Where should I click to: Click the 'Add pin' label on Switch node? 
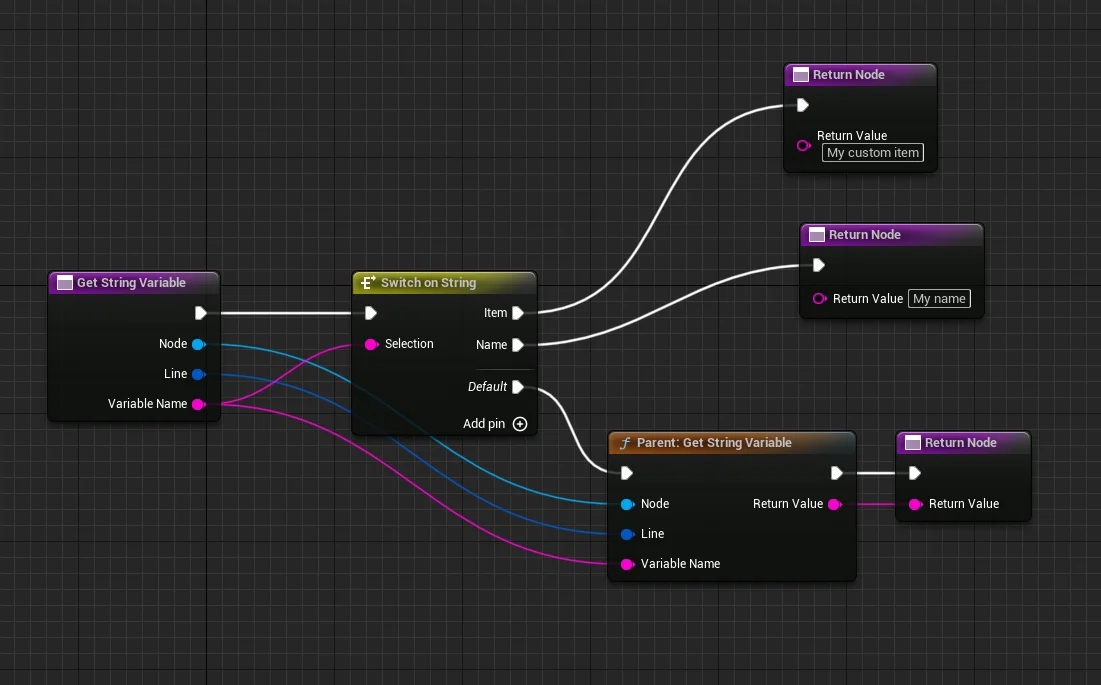484,424
